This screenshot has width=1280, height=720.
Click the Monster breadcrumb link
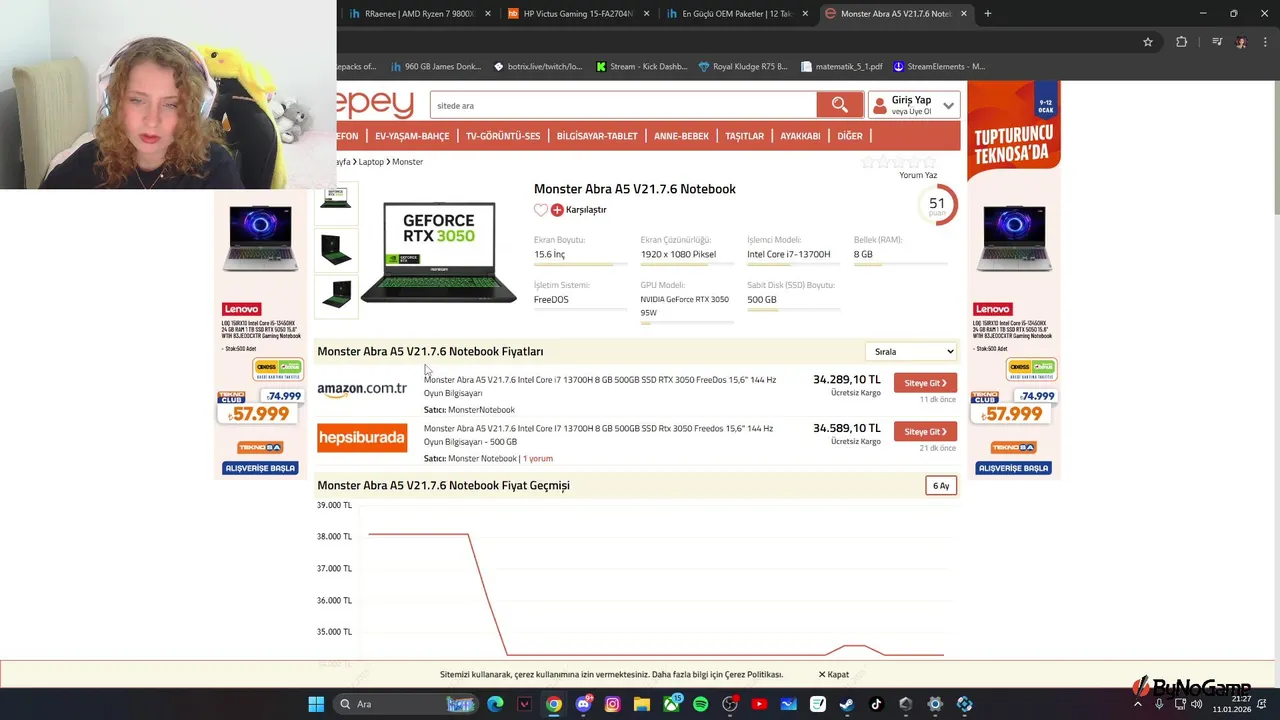tap(407, 162)
